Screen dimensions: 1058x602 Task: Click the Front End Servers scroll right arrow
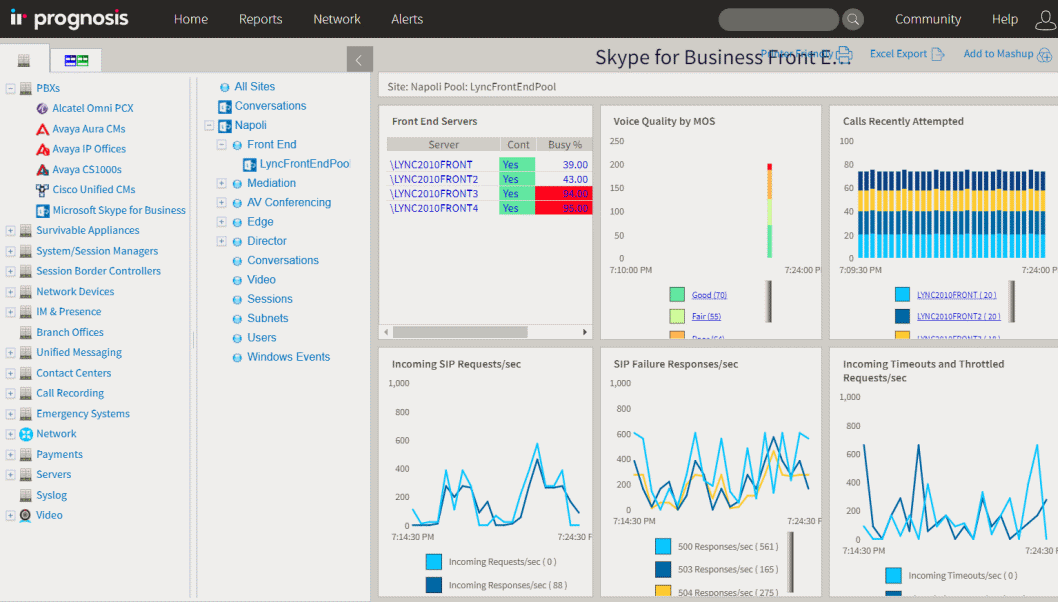coord(585,332)
